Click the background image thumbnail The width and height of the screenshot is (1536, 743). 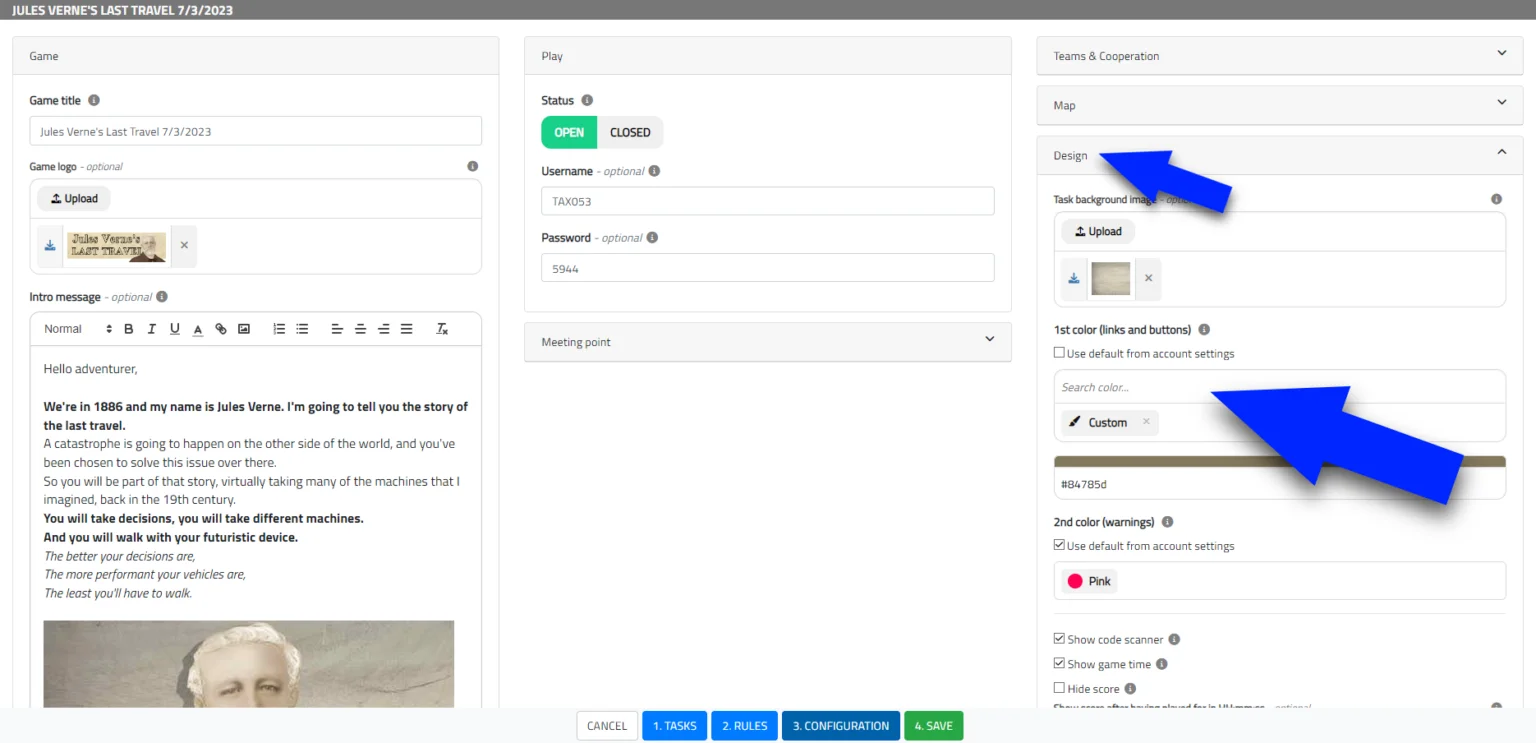tap(1111, 278)
